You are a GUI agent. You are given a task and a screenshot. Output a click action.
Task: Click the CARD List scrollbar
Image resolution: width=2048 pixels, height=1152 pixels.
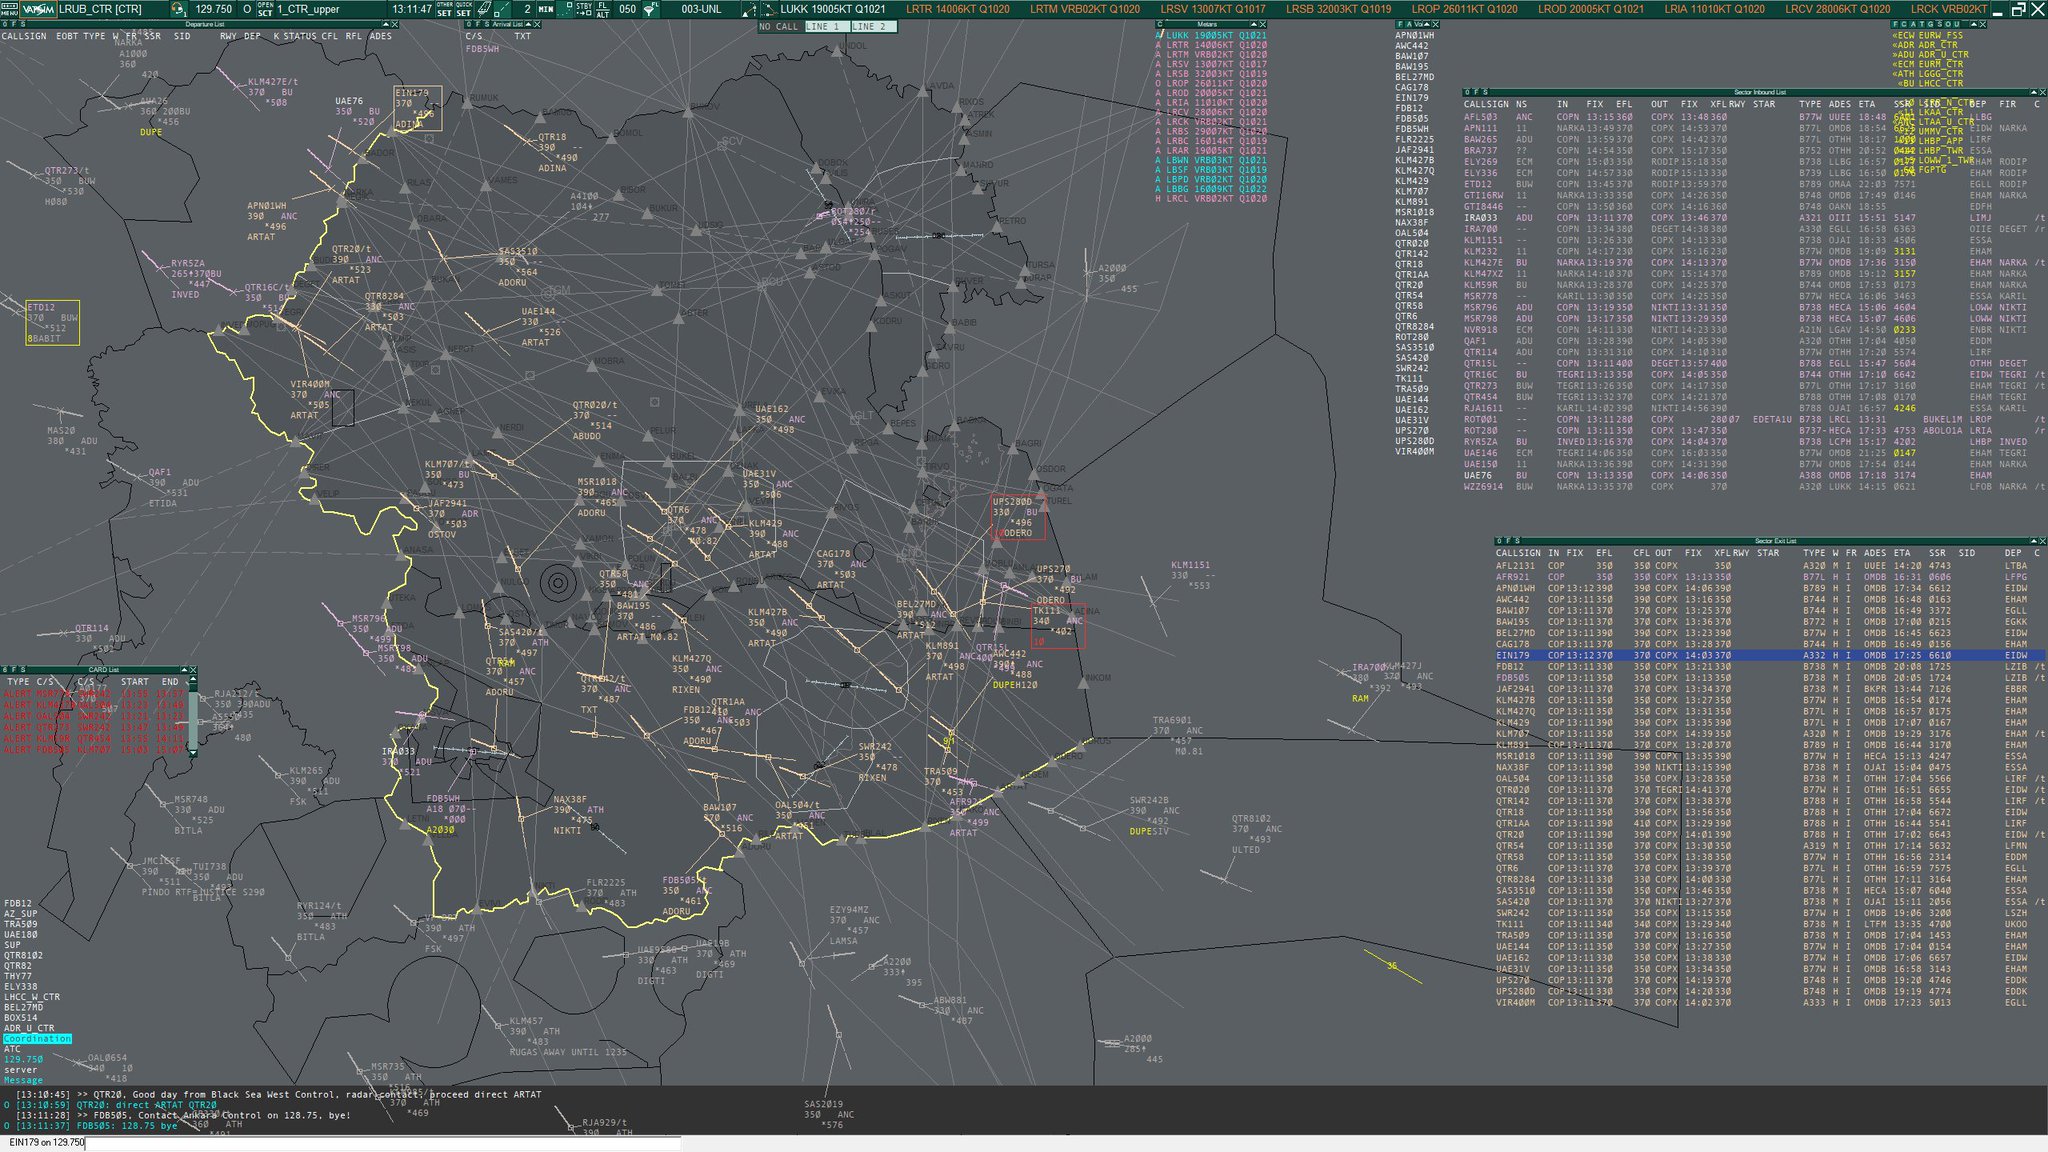point(193,720)
